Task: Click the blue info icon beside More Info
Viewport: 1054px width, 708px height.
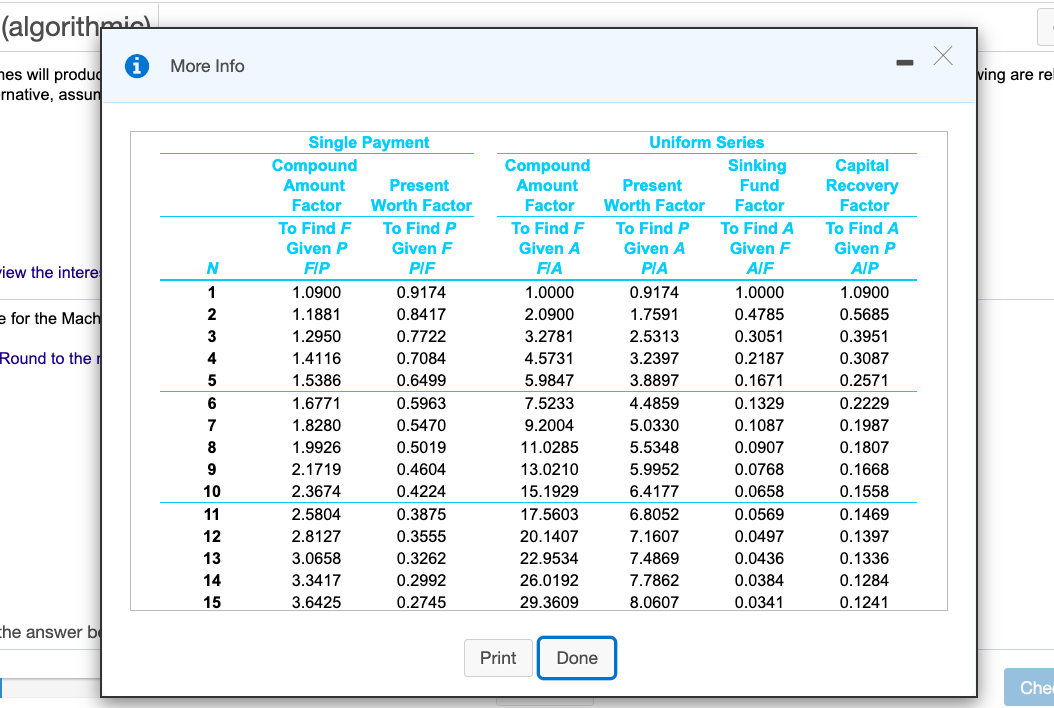Action: tap(137, 66)
